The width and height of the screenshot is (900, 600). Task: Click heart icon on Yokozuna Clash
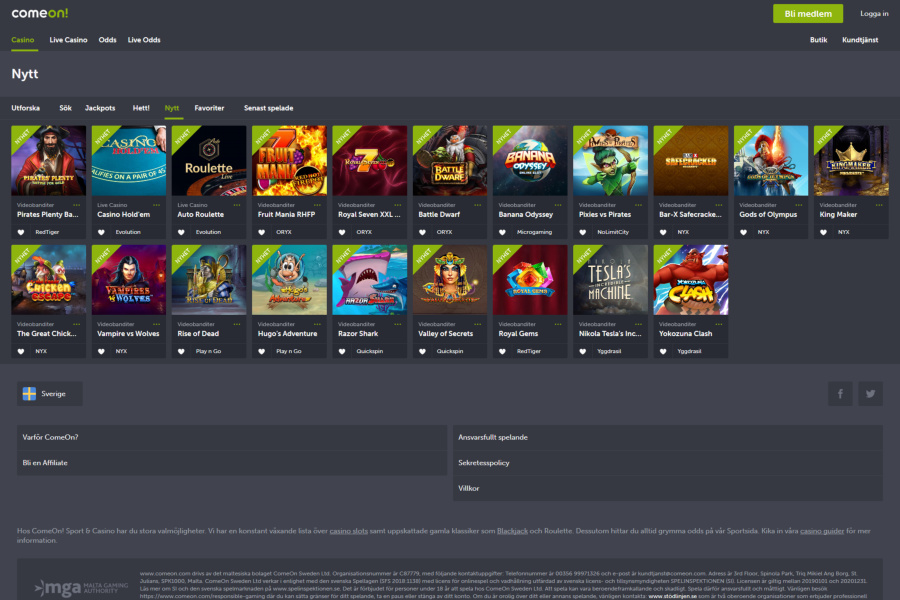[663, 351]
